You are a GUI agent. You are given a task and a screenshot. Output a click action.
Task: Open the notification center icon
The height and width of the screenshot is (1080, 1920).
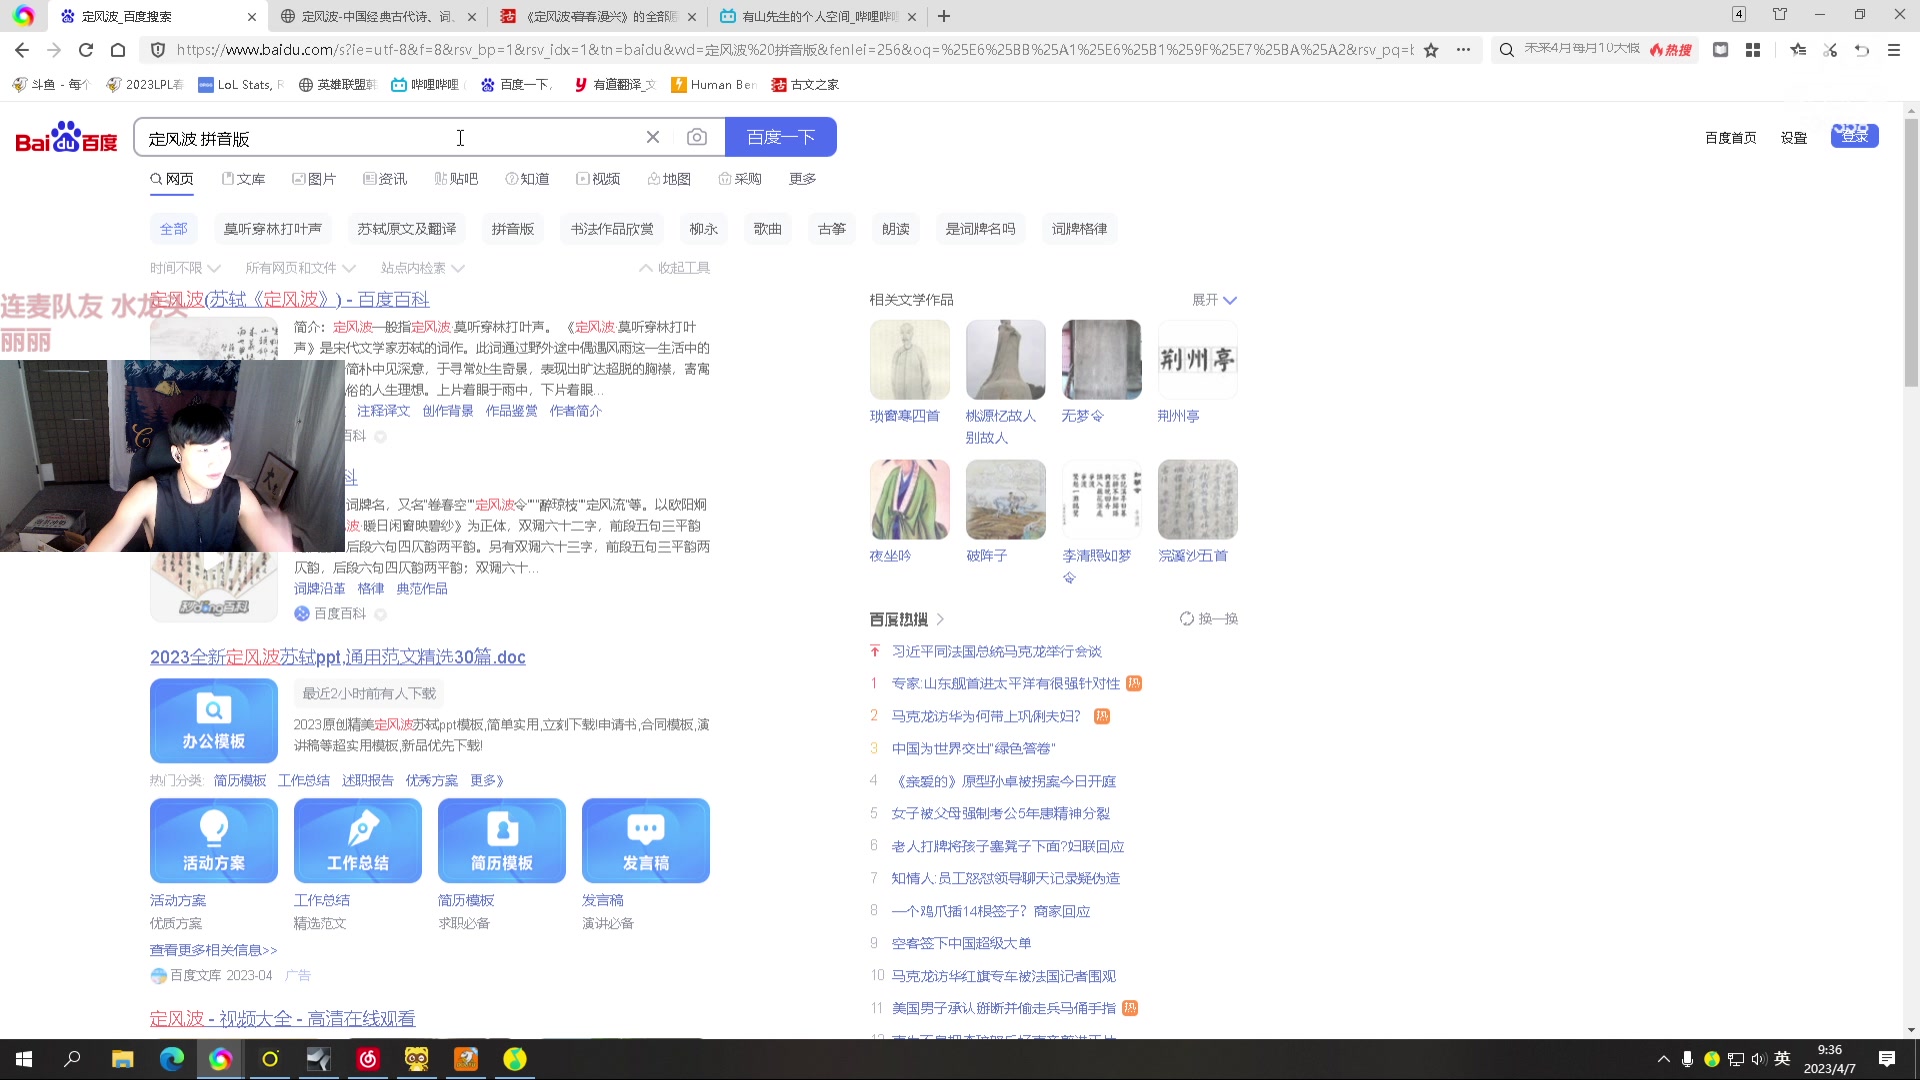tap(1887, 1059)
